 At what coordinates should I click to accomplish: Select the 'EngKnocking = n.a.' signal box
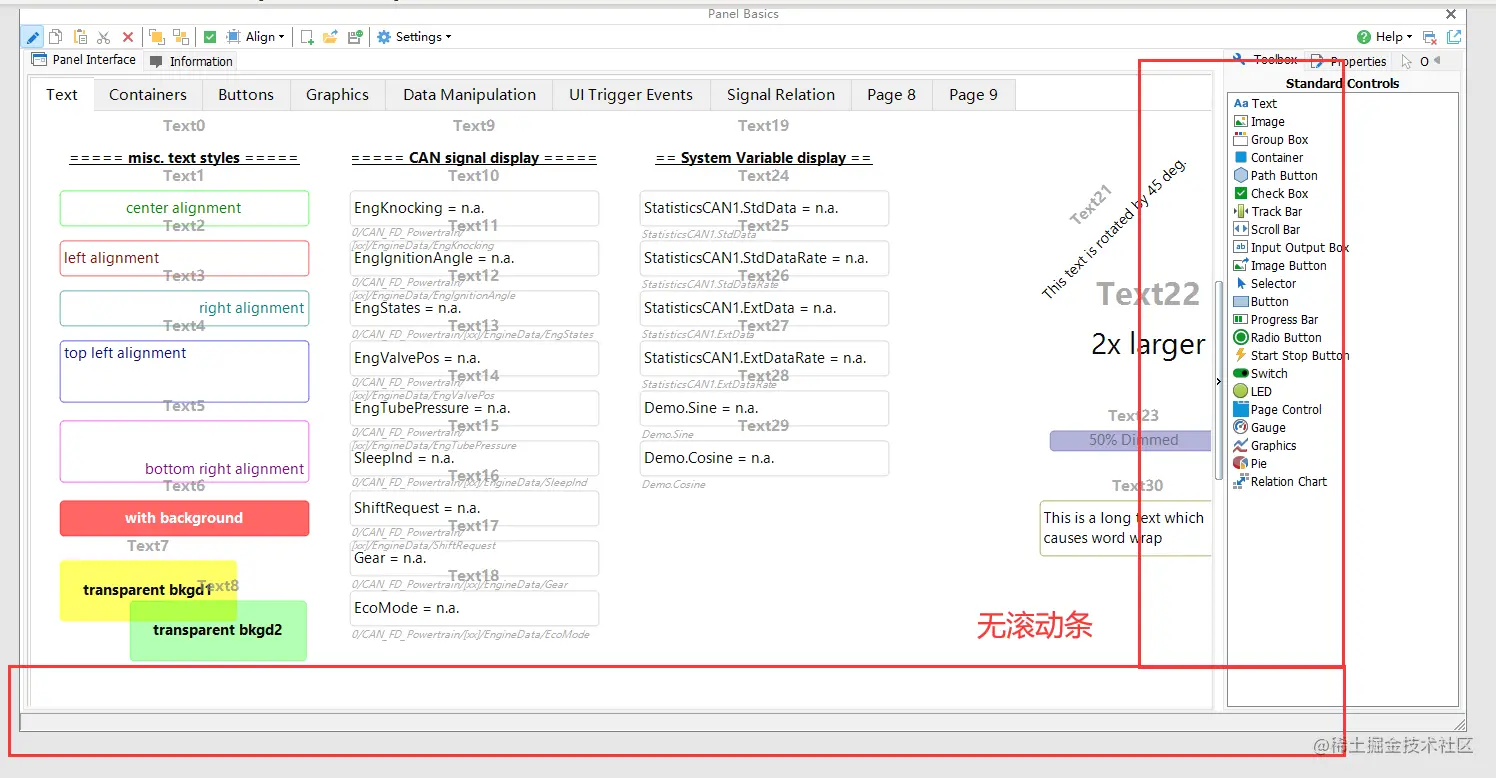474,208
